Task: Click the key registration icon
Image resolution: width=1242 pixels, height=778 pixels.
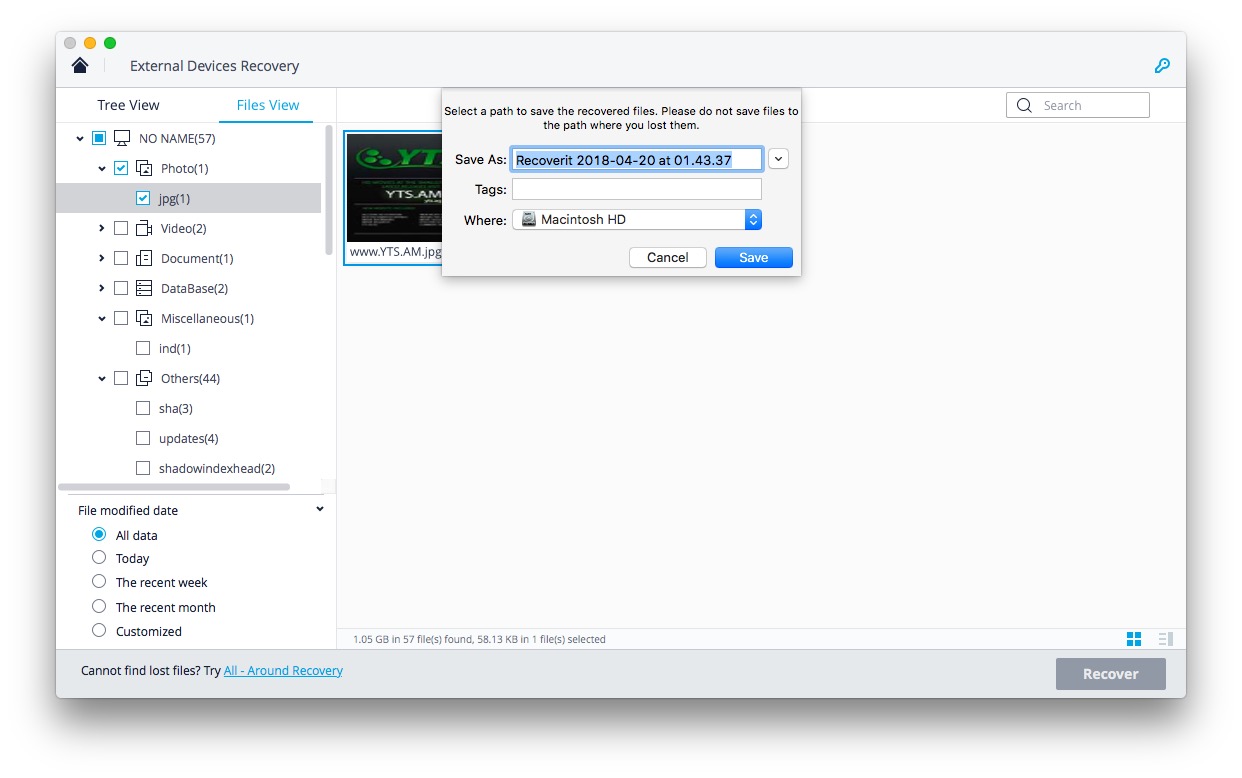Action: [x=1162, y=66]
